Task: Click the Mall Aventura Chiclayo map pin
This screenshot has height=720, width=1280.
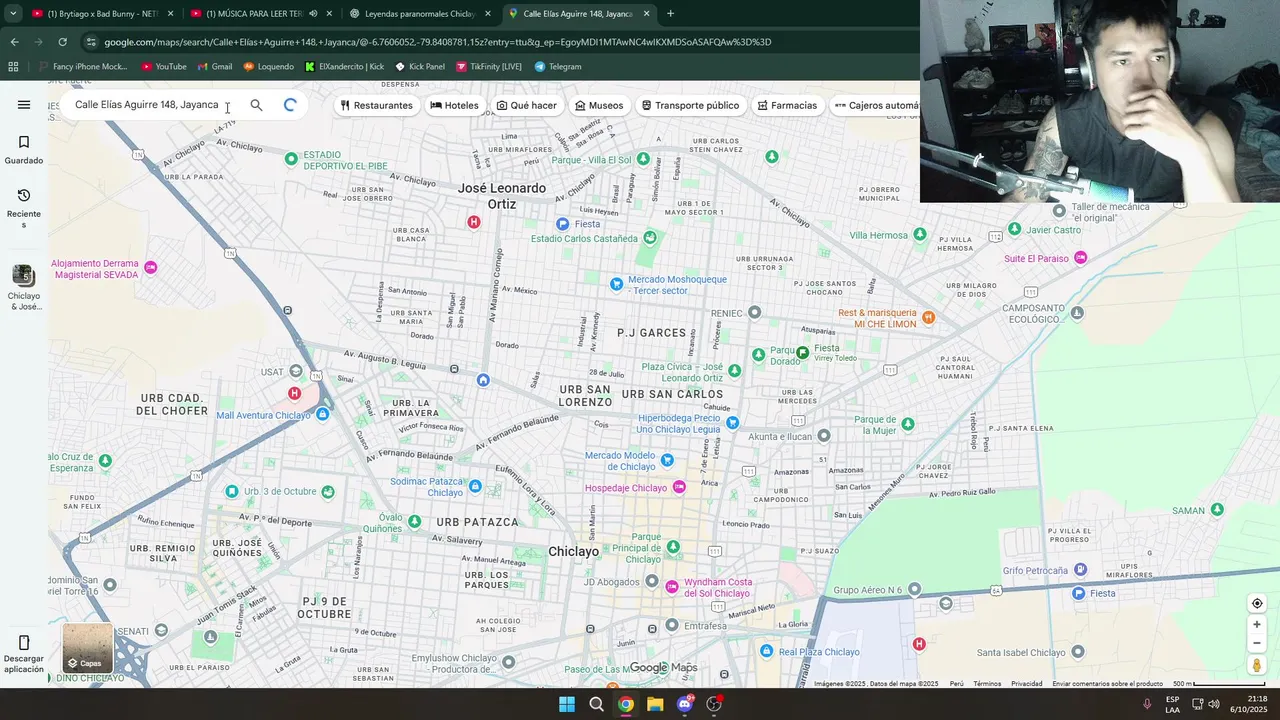Action: pos(322,414)
